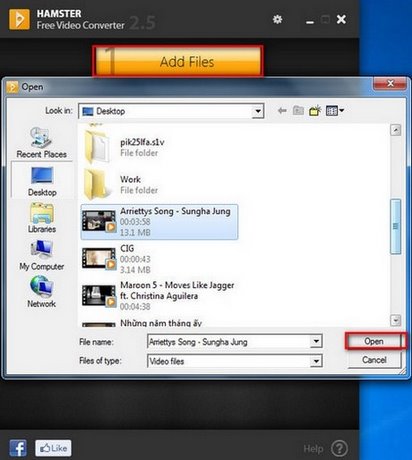Expand the Look in Desktop dropdown
Image resolution: width=412 pixels, height=460 pixels.
257,111
